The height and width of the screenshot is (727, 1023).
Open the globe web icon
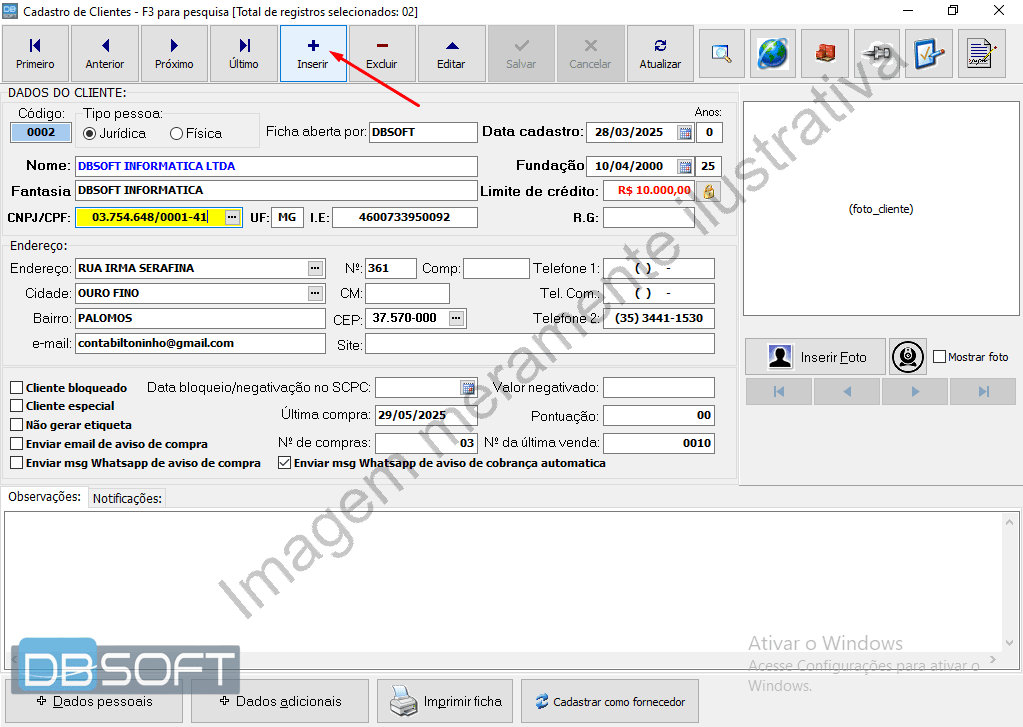coord(773,54)
